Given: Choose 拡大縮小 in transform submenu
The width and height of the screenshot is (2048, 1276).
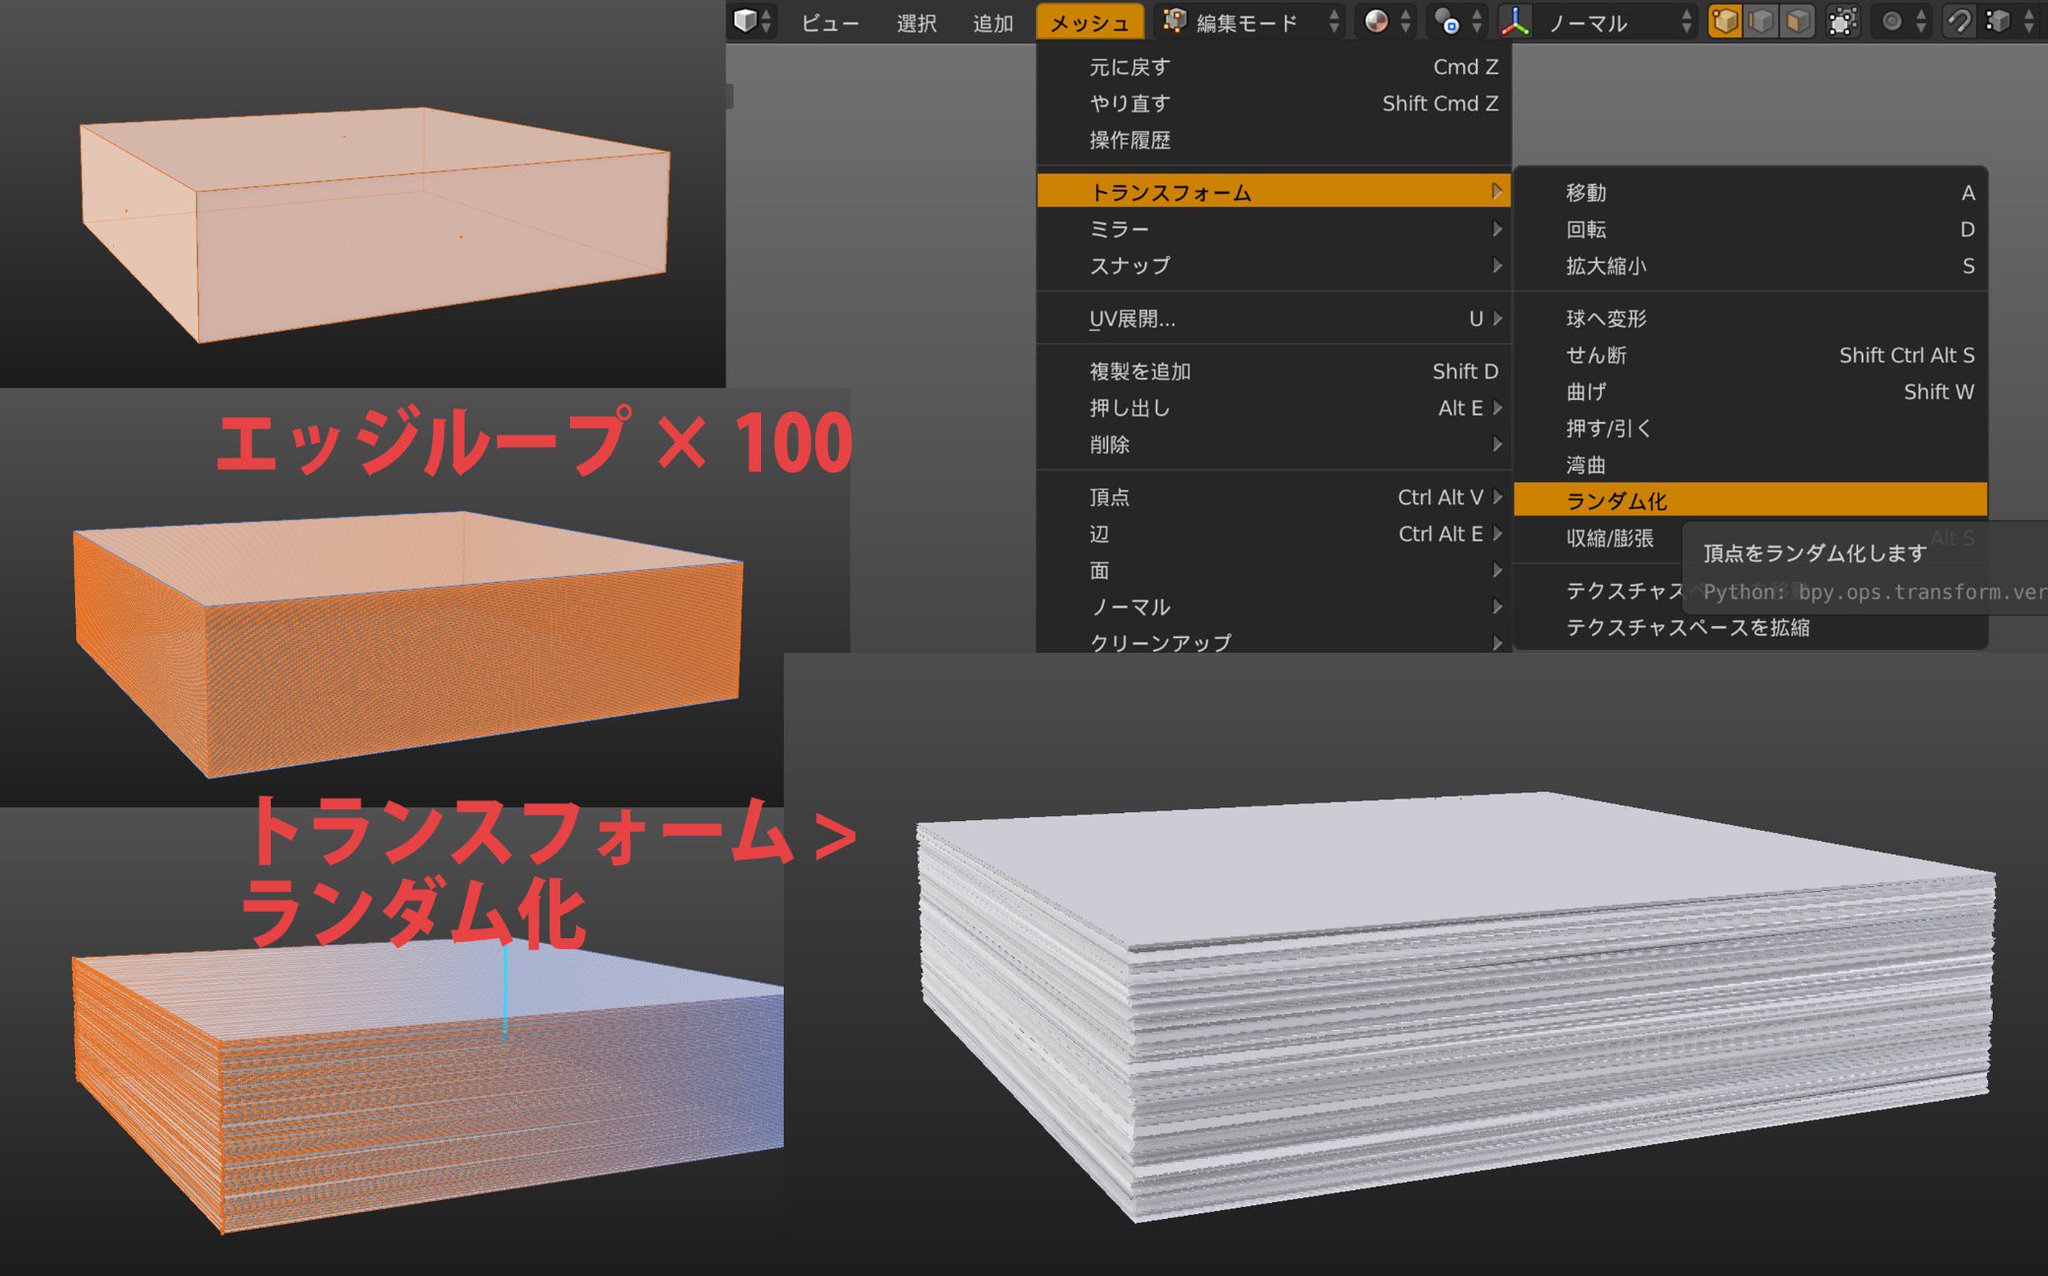Looking at the screenshot, I should click(x=1750, y=266).
